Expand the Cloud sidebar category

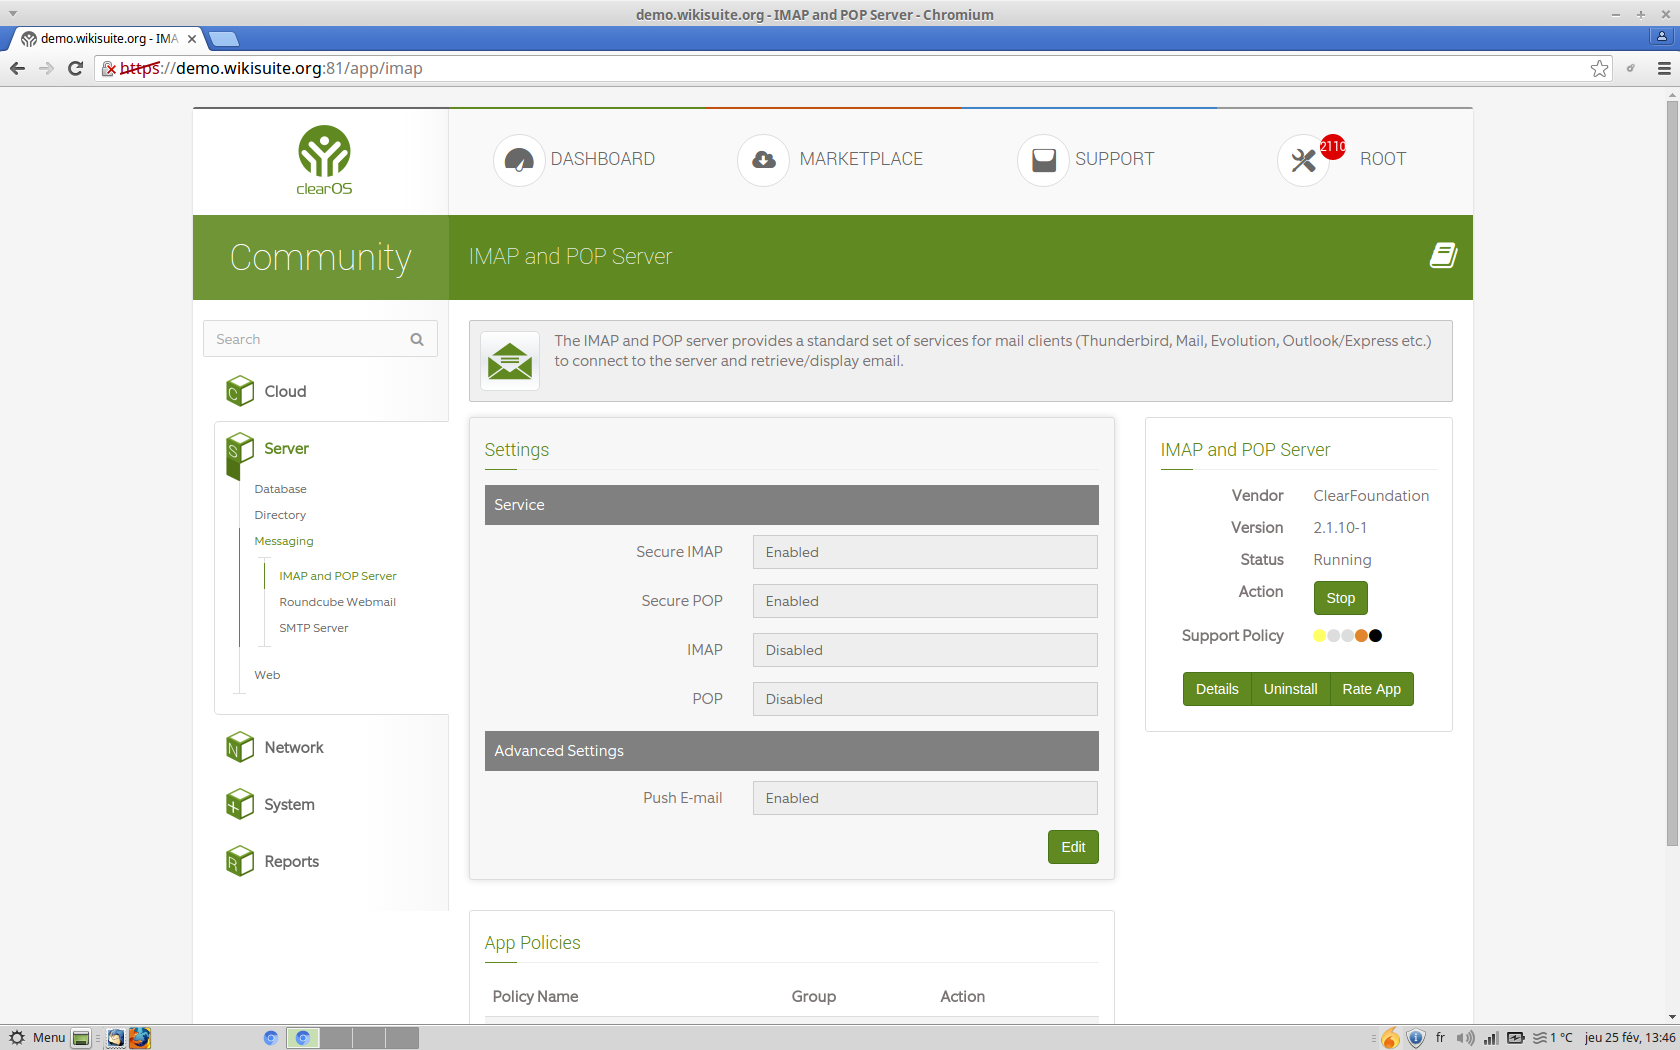coord(285,392)
